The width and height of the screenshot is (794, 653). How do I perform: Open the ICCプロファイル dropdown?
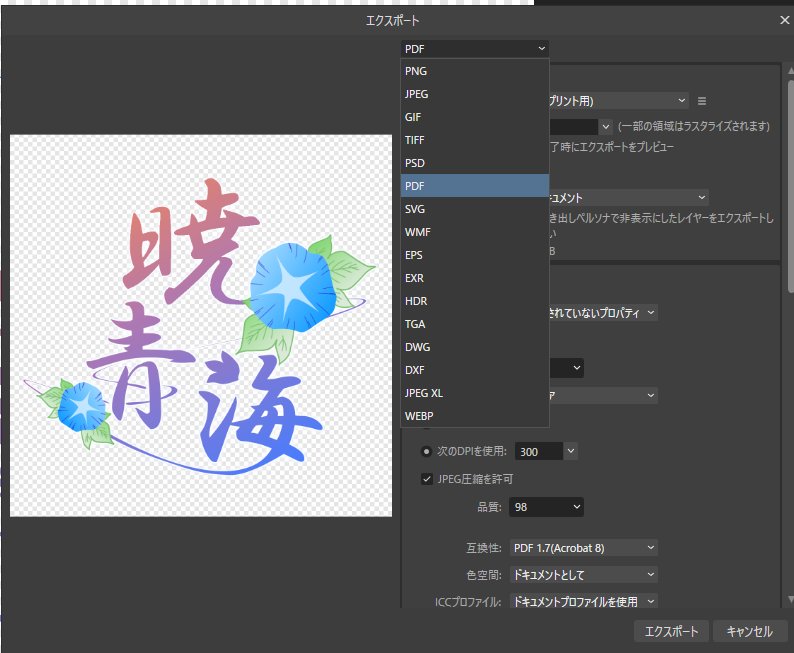(583, 601)
